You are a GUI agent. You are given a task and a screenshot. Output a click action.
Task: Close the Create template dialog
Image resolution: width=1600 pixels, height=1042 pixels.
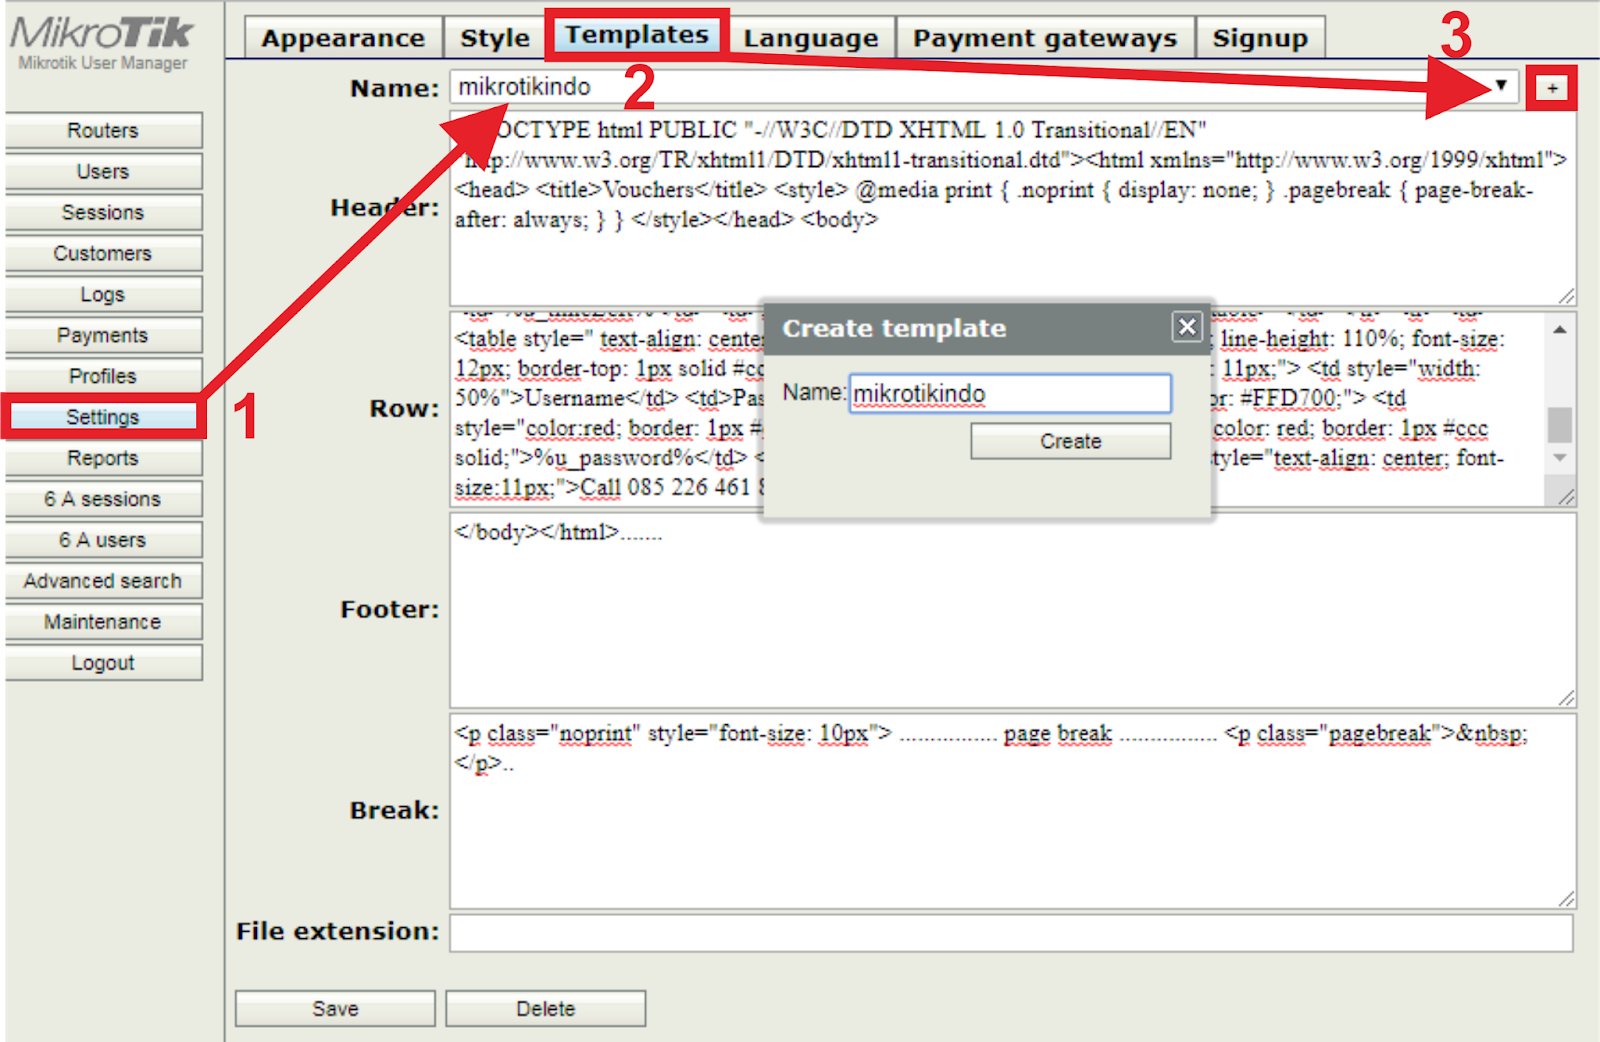click(1187, 327)
